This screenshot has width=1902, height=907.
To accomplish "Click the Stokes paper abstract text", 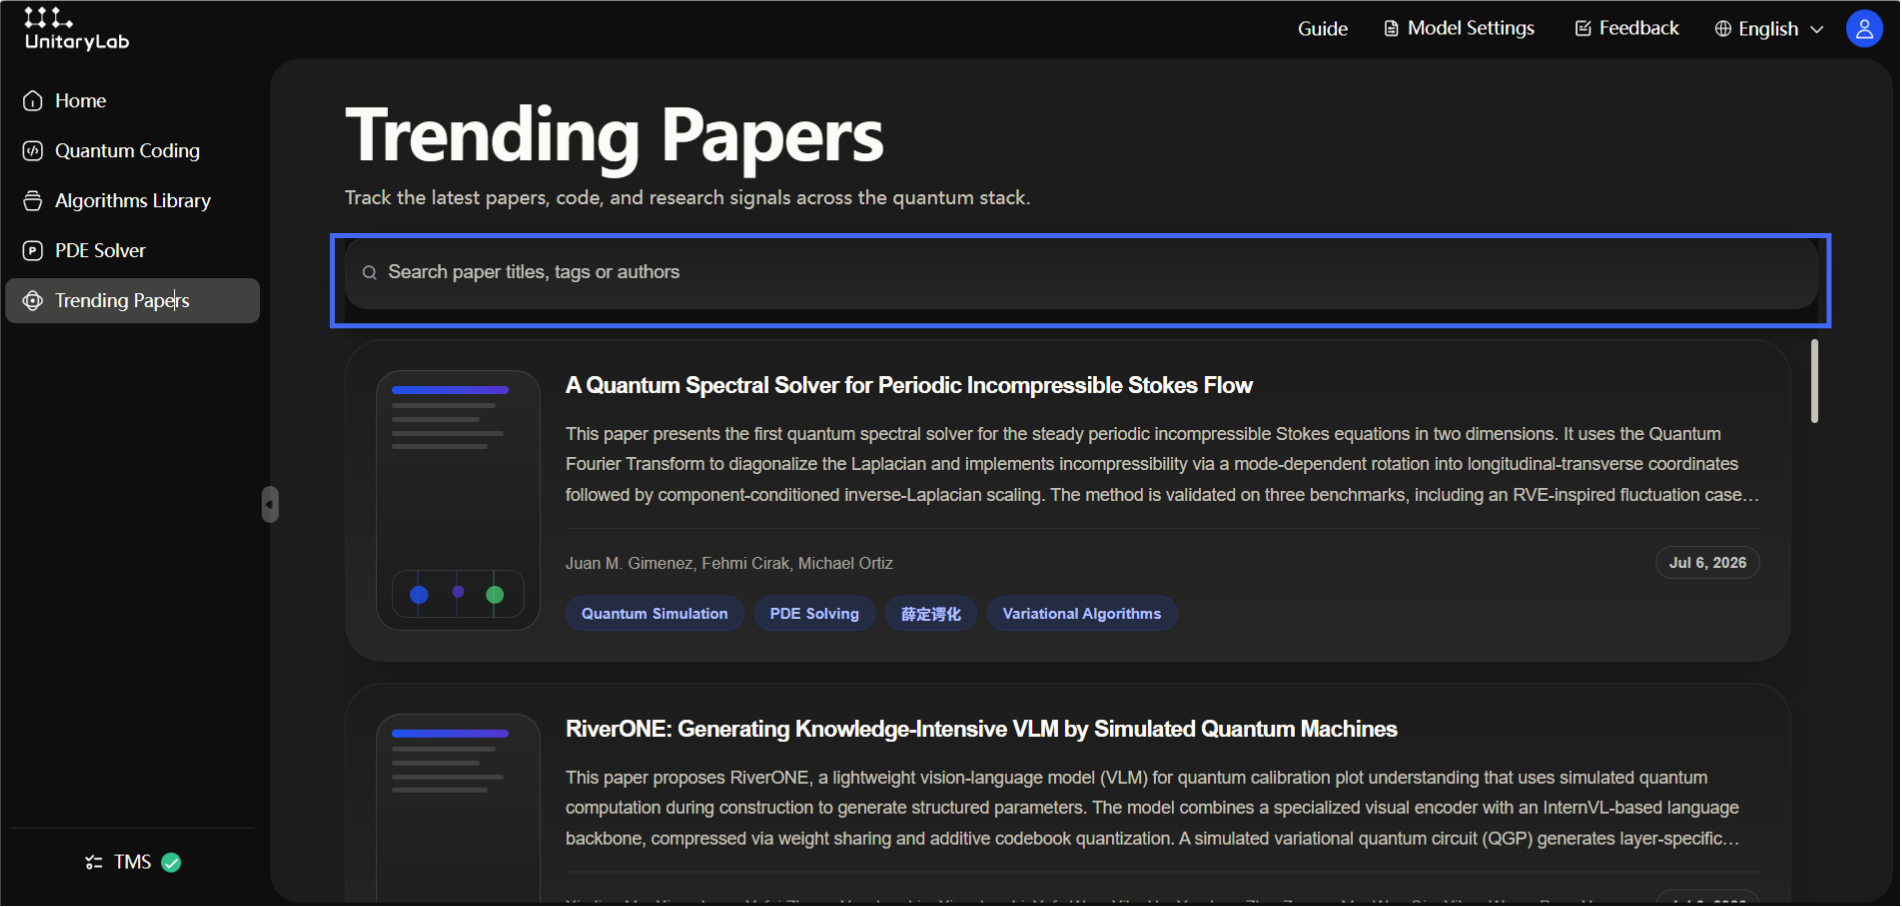I will coord(1162,465).
